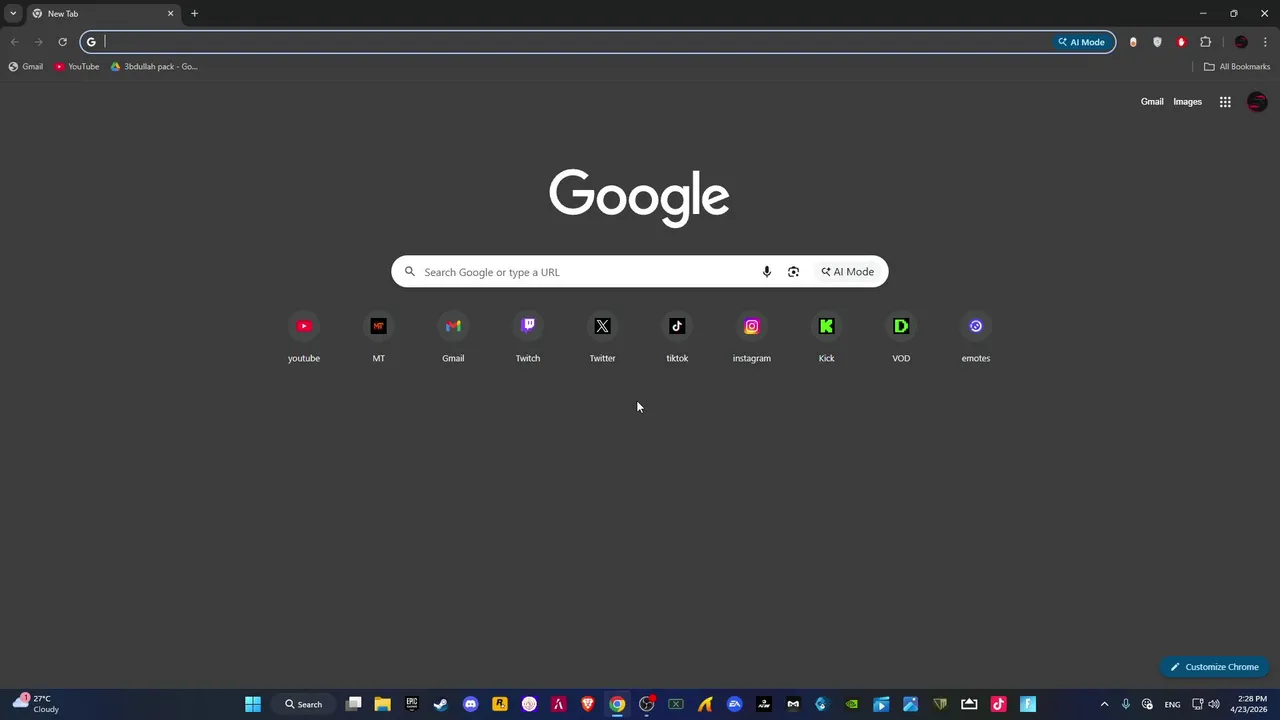Open the tiktok shortcut tile

tap(677, 338)
